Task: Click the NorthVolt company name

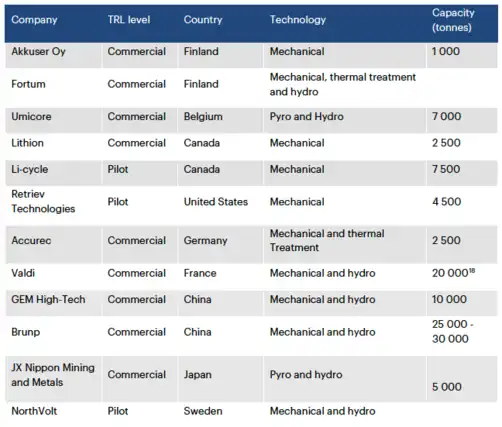Action: click(x=34, y=411)
